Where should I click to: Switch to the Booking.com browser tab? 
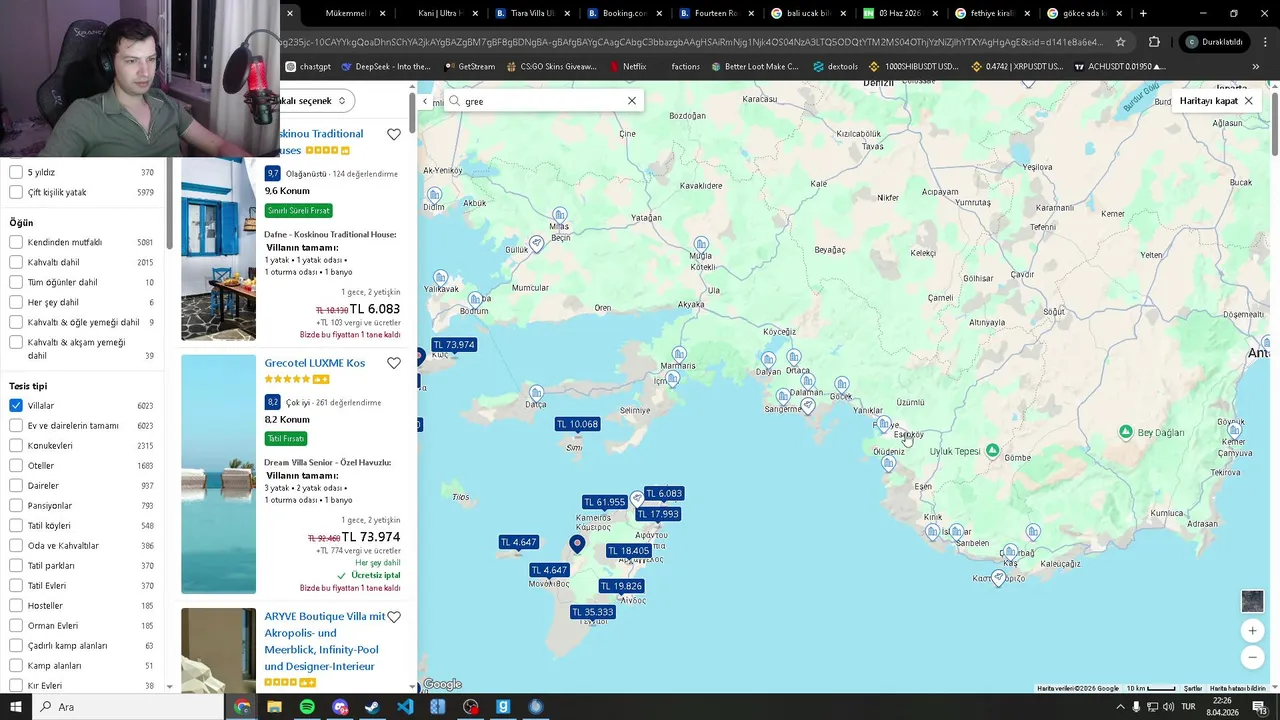pos(624,14)
